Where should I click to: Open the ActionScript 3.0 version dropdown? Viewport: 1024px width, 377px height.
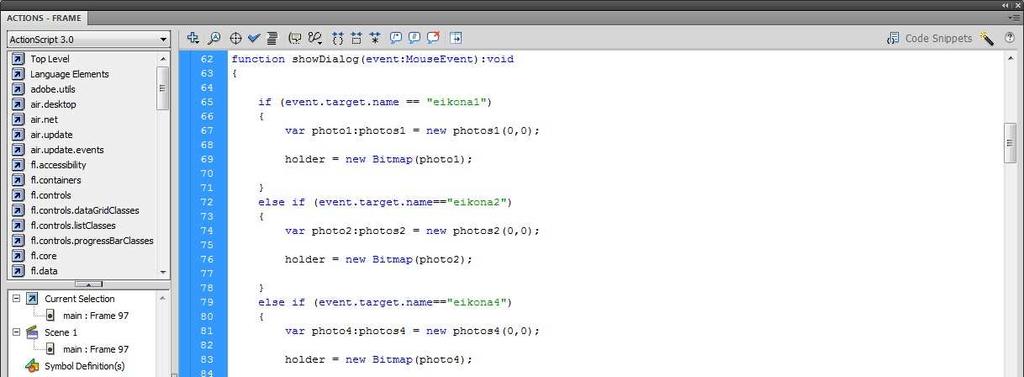click(89, 39)
